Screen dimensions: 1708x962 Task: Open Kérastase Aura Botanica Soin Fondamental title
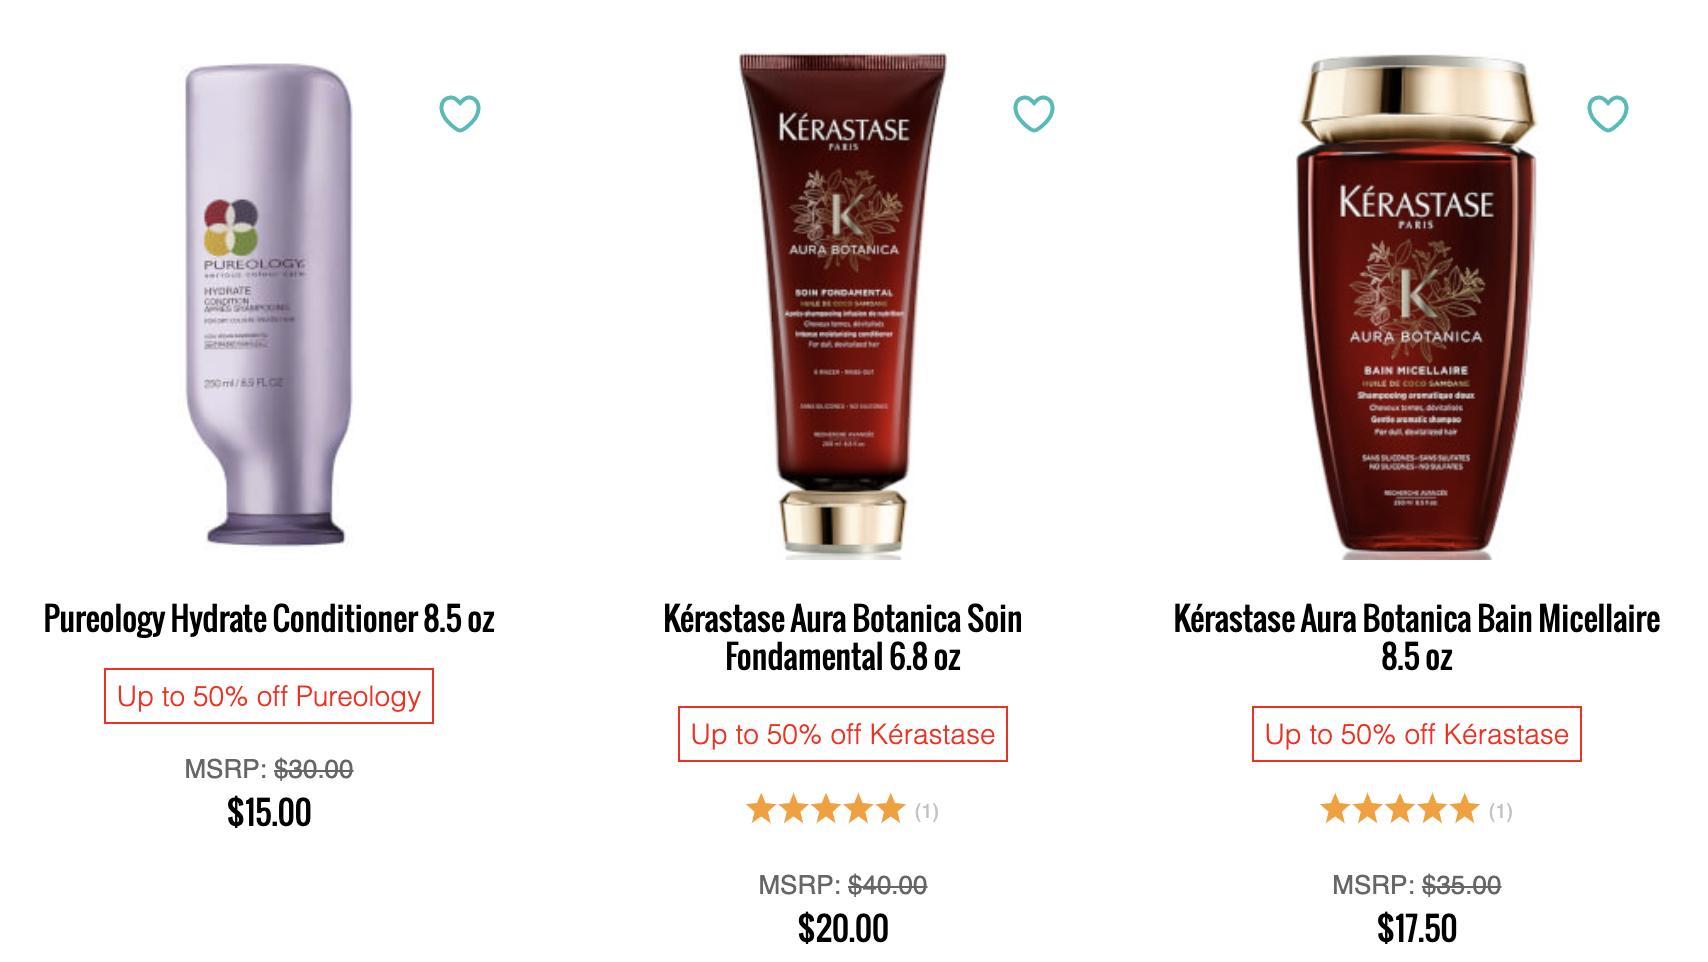843,638
